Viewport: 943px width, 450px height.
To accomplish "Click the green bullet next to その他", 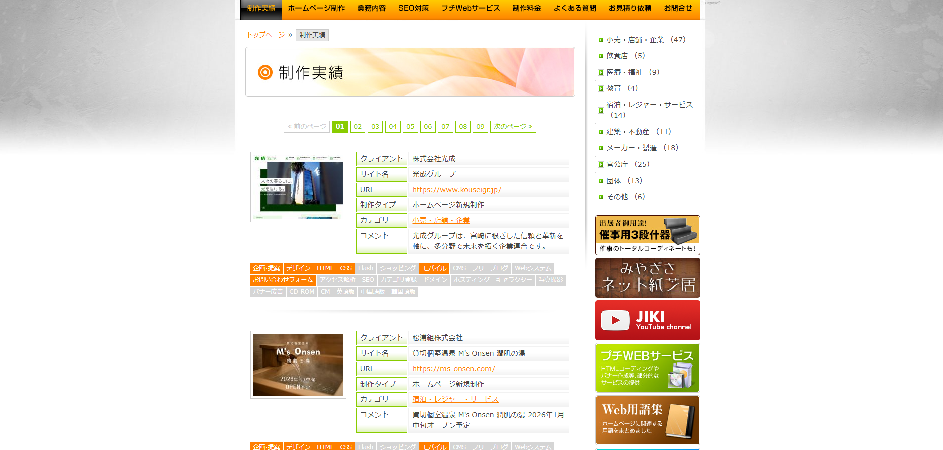I will coord(601,197).
